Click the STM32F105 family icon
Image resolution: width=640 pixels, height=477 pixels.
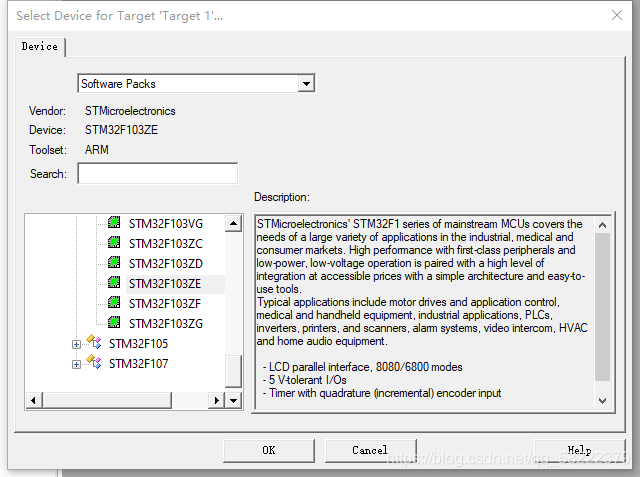coord(94,342)
